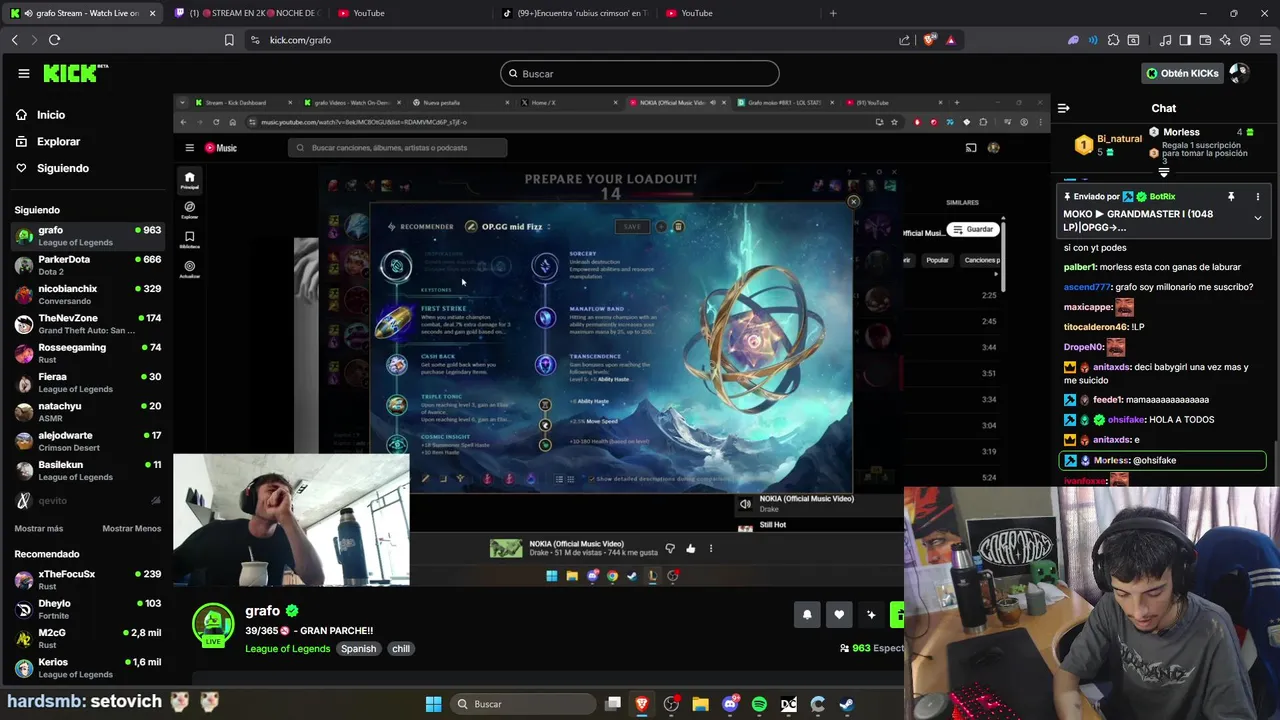Open the music note media control icon

point(1165,40)
